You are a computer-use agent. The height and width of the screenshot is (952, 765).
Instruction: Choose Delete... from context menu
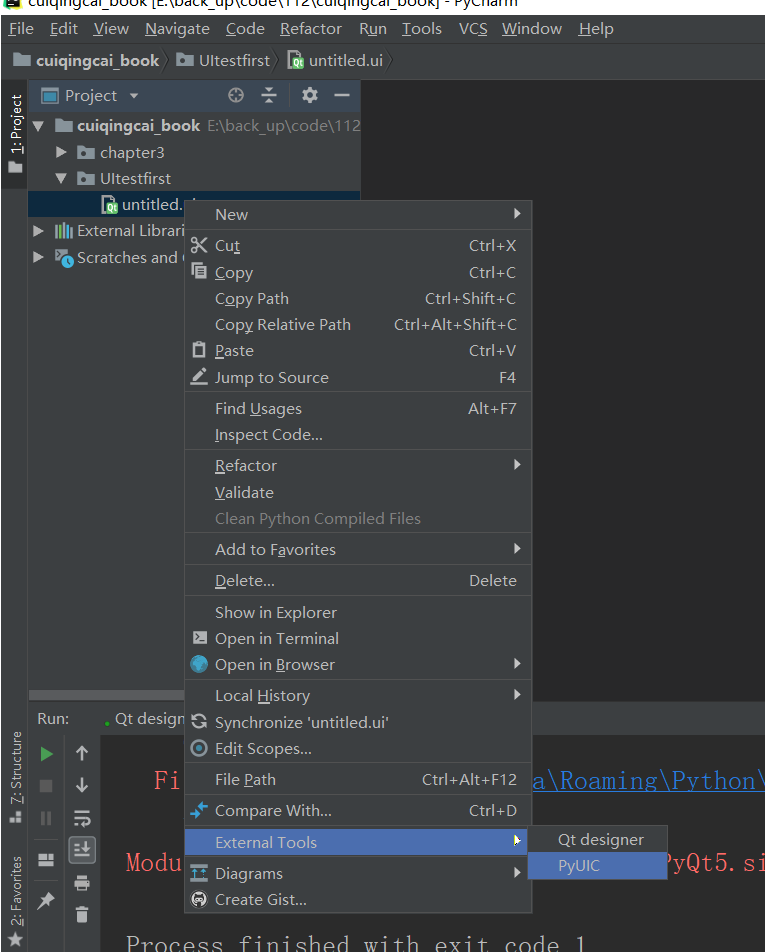coord(358,580)
